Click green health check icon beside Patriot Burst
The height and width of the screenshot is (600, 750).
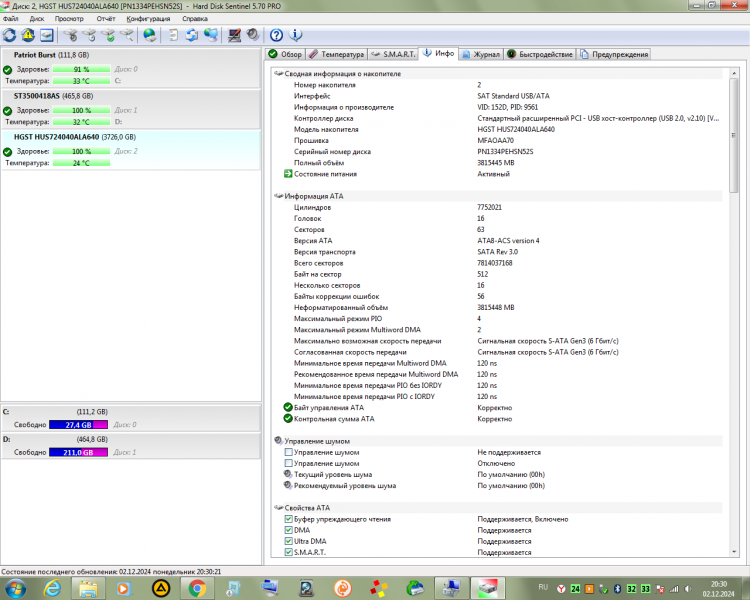pyautogui.click(x=8, y=69)
